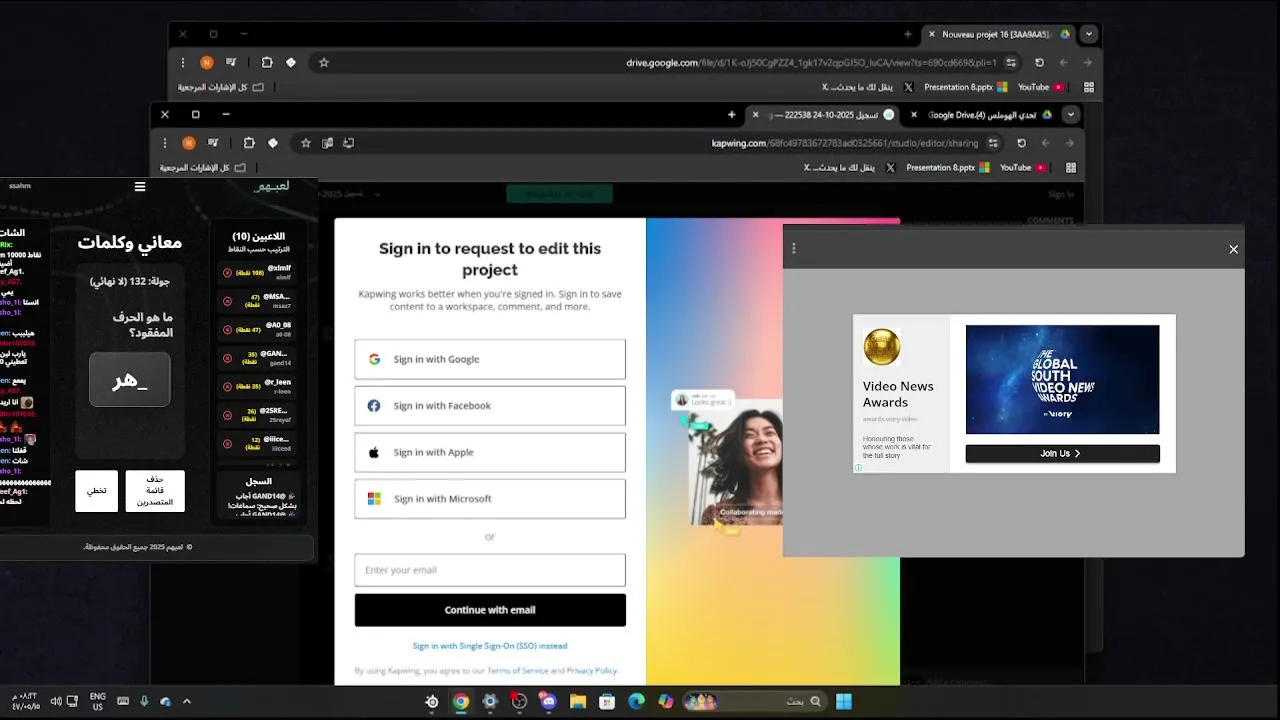Viewport: 1280px width, 720px height.
Task: Remove player @r_leen with red X
Action: [x=227, y=386]
